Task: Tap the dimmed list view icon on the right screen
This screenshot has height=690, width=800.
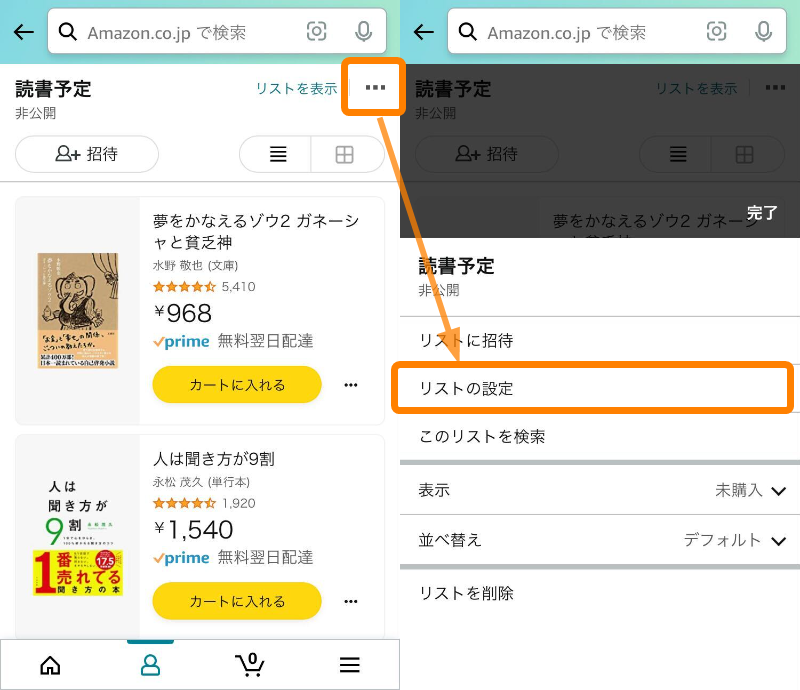Action: point(678,154)
